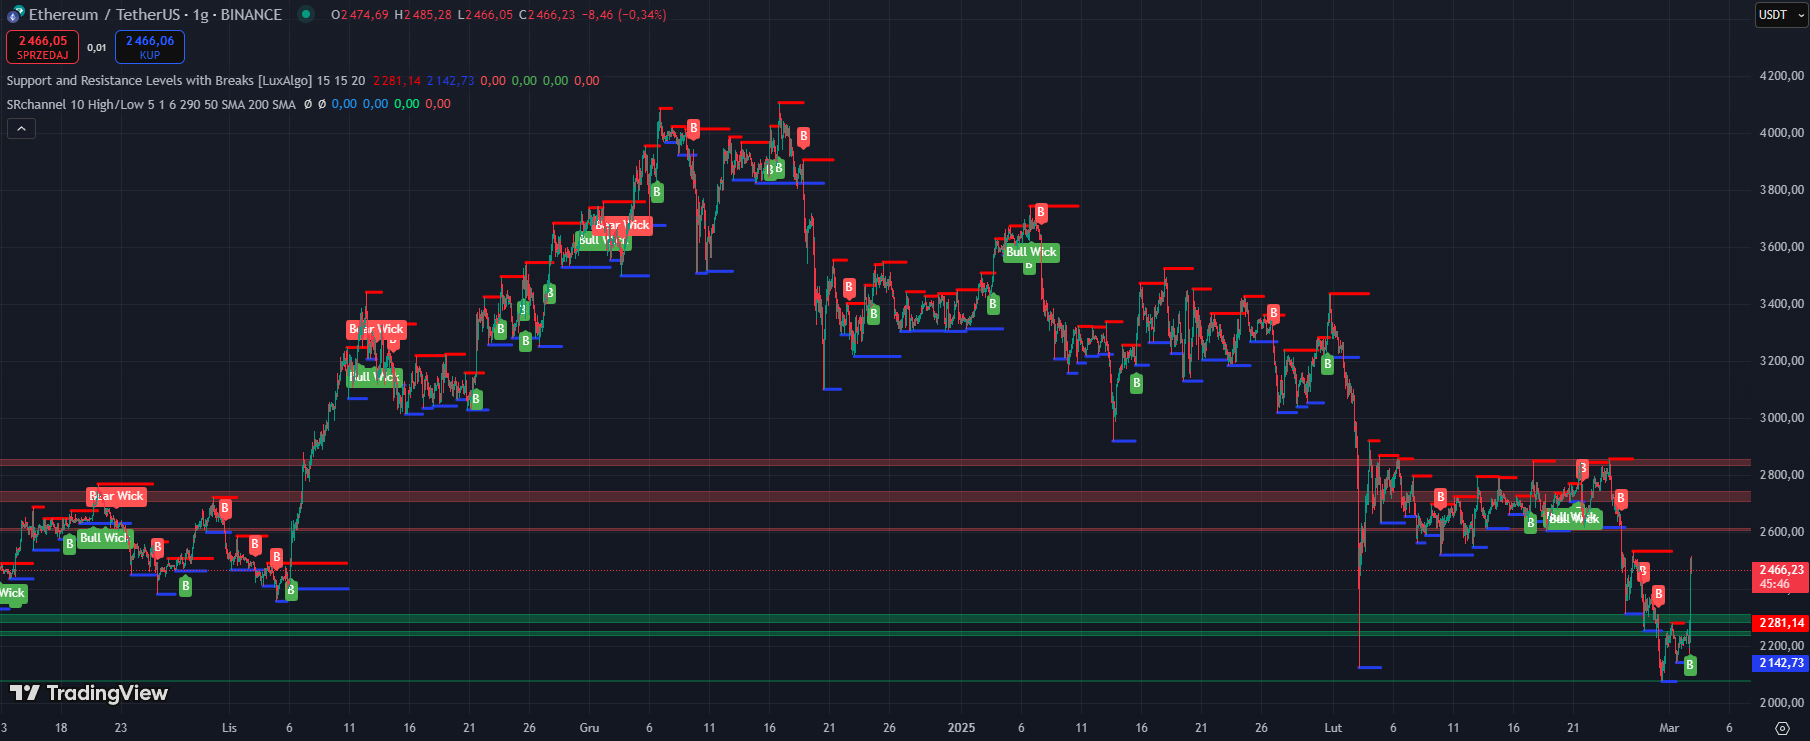
Task: Click the Ethereum coin logo icon
Action: pos(15,14)
